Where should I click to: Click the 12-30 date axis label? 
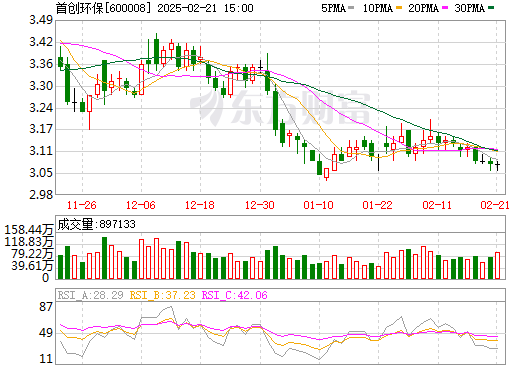pos(260,205)
